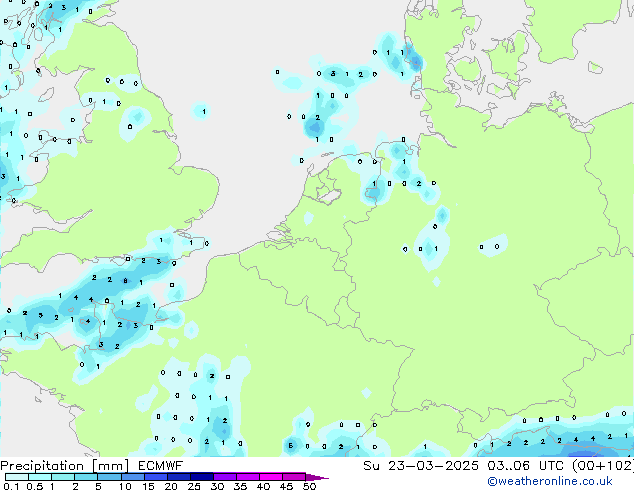The image size is (634, 490).
Task: Click the "(00+102)" forecast offset text
Action: tap(603, 466)
